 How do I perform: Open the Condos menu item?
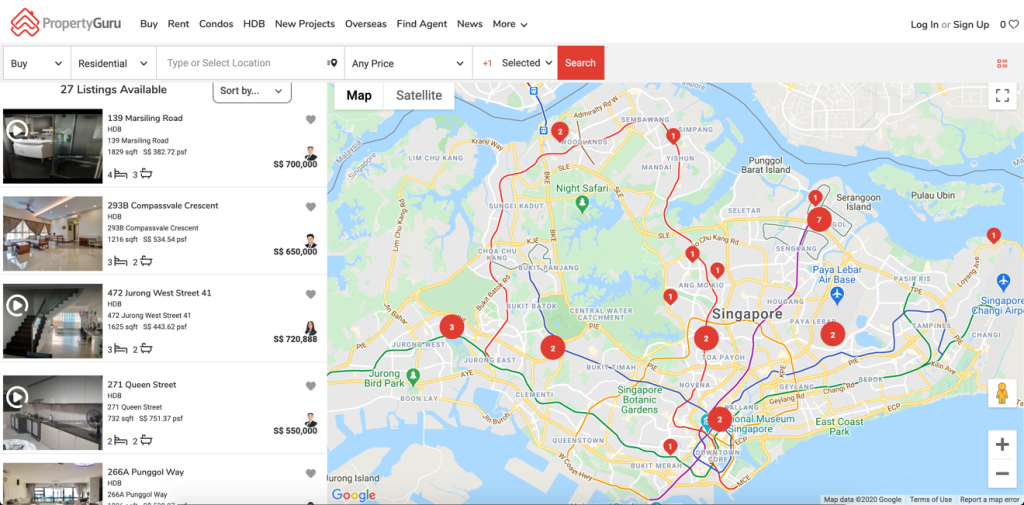pos(216,24)
